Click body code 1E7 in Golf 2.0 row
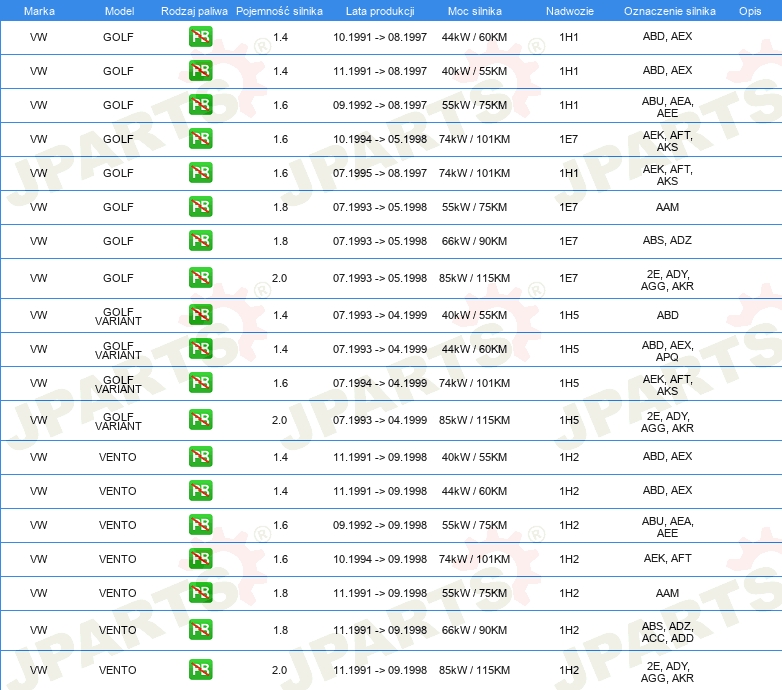 coord(569,278)
